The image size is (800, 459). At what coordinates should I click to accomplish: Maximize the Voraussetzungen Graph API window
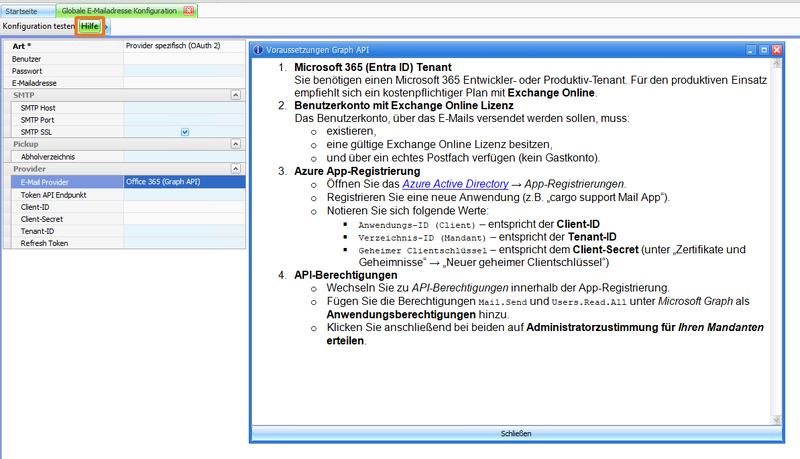point(764,48)
